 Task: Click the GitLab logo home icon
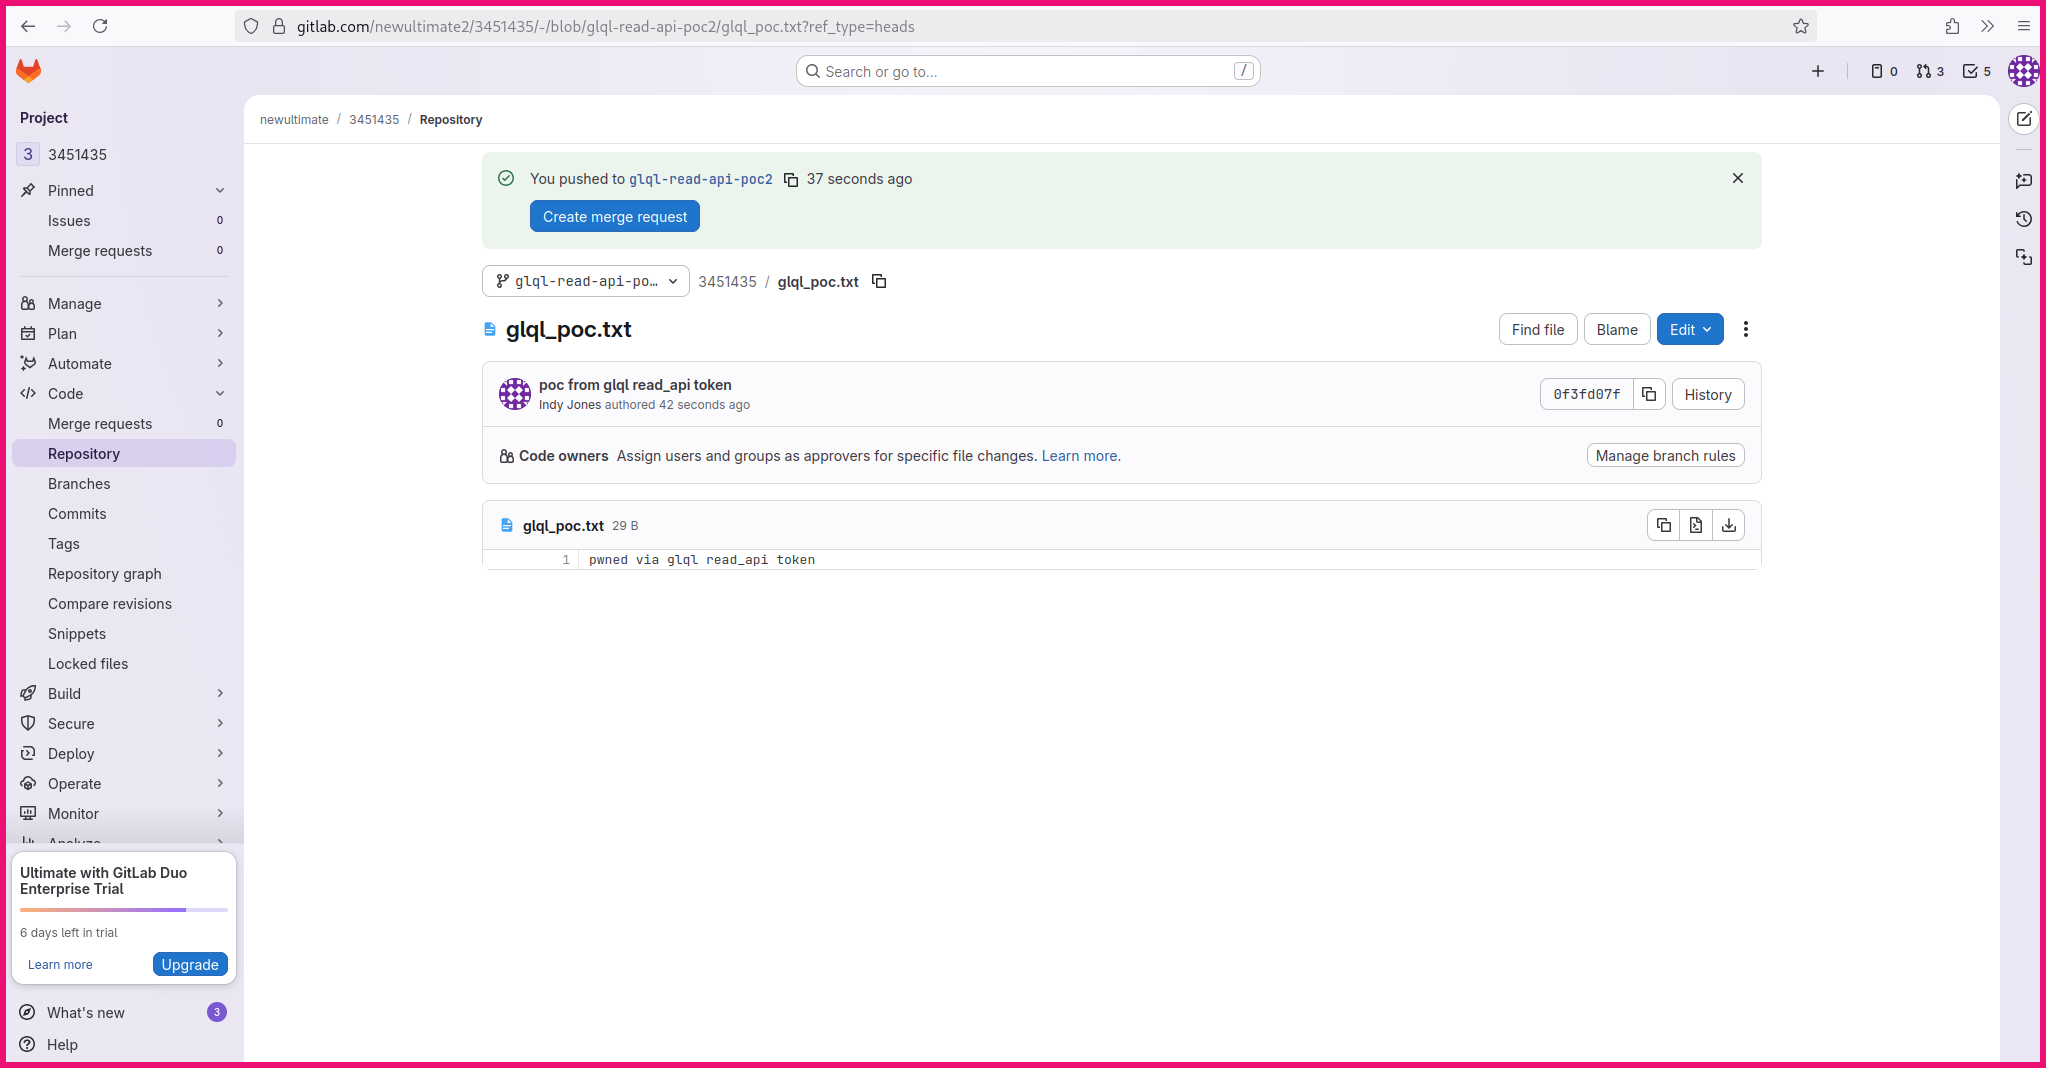[29, 71]
